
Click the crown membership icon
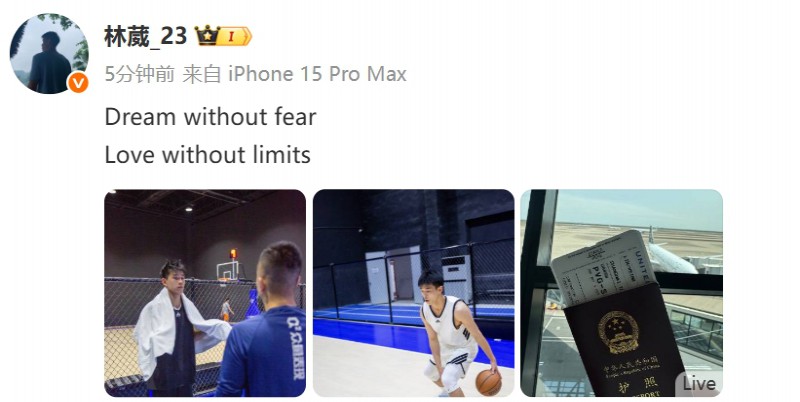[x=208, y=36]
